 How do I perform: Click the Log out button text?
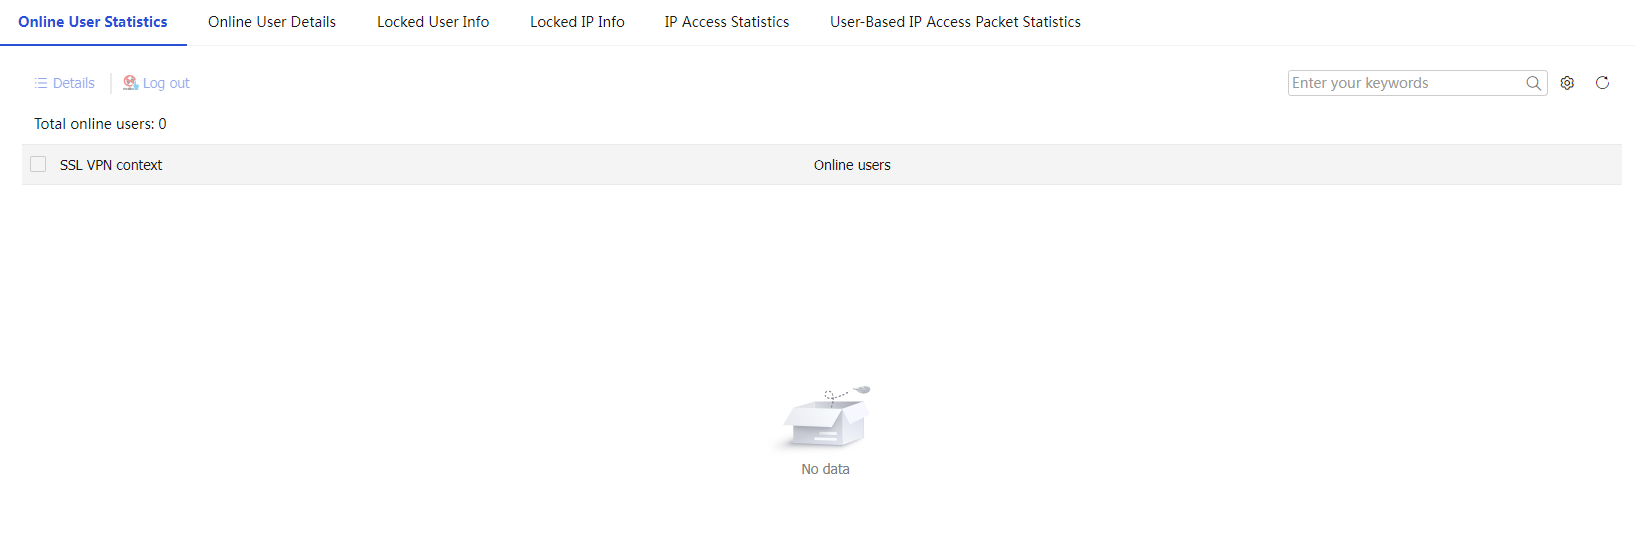(166, 83)
